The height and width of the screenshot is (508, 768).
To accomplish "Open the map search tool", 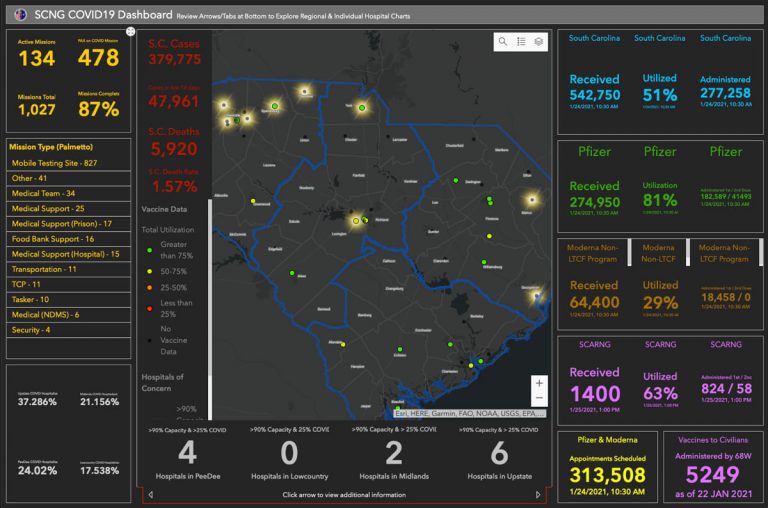I will click(503, 42).
